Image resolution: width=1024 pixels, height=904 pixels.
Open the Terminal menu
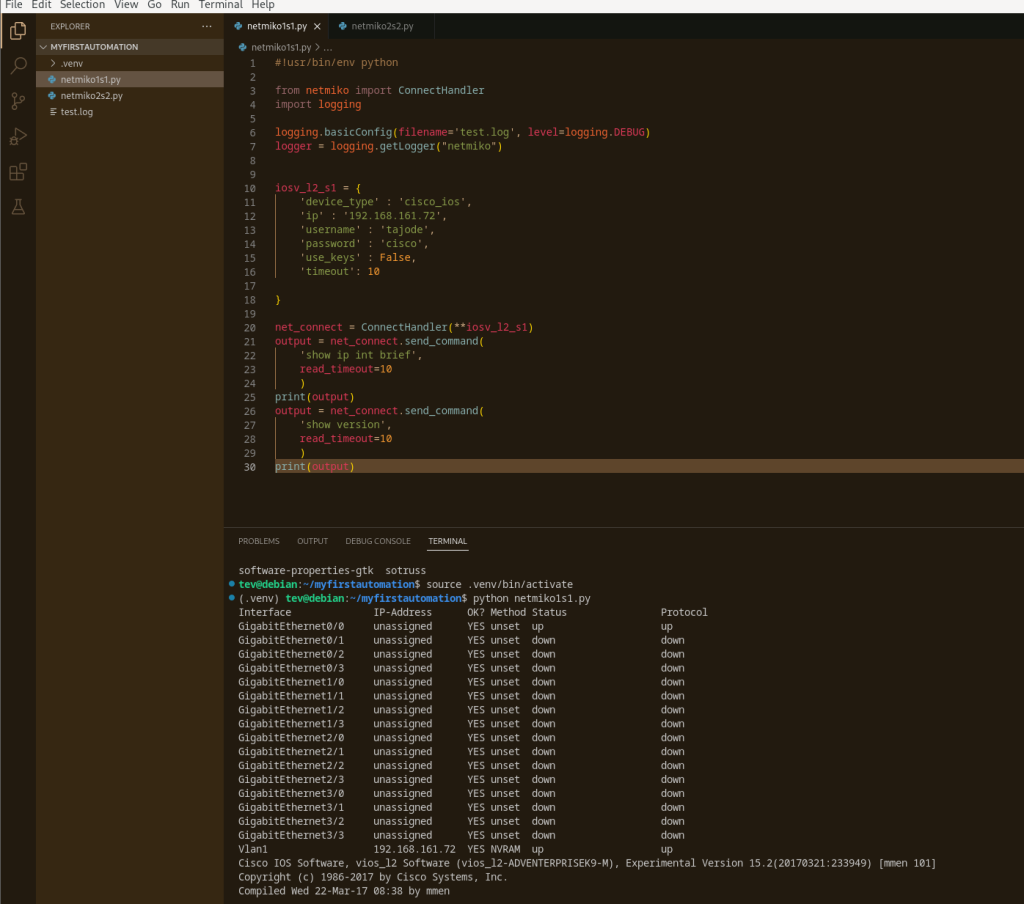220,5
